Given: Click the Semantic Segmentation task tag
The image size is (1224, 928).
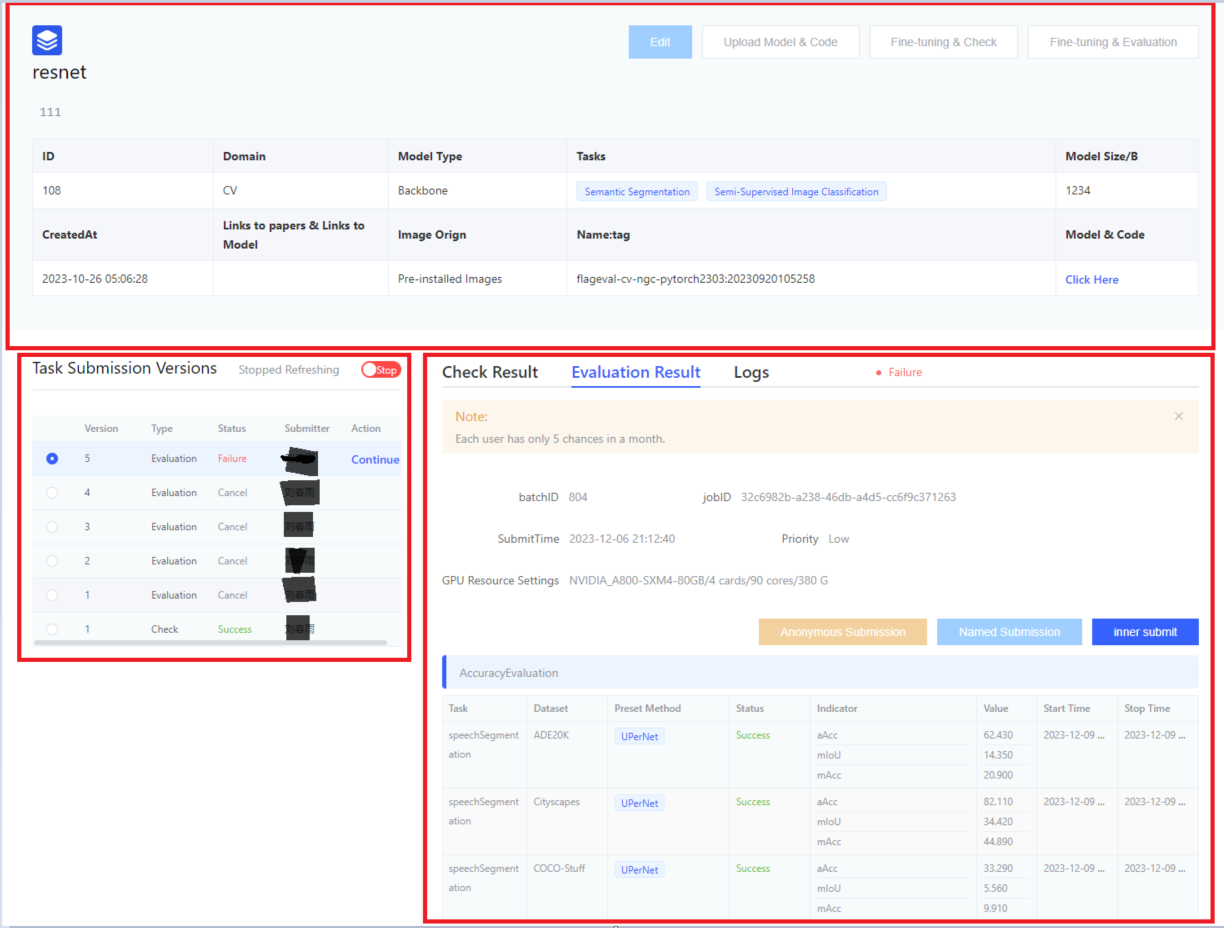Looking at the screenshot, I should pyautogui.click(x=637, y=192).
